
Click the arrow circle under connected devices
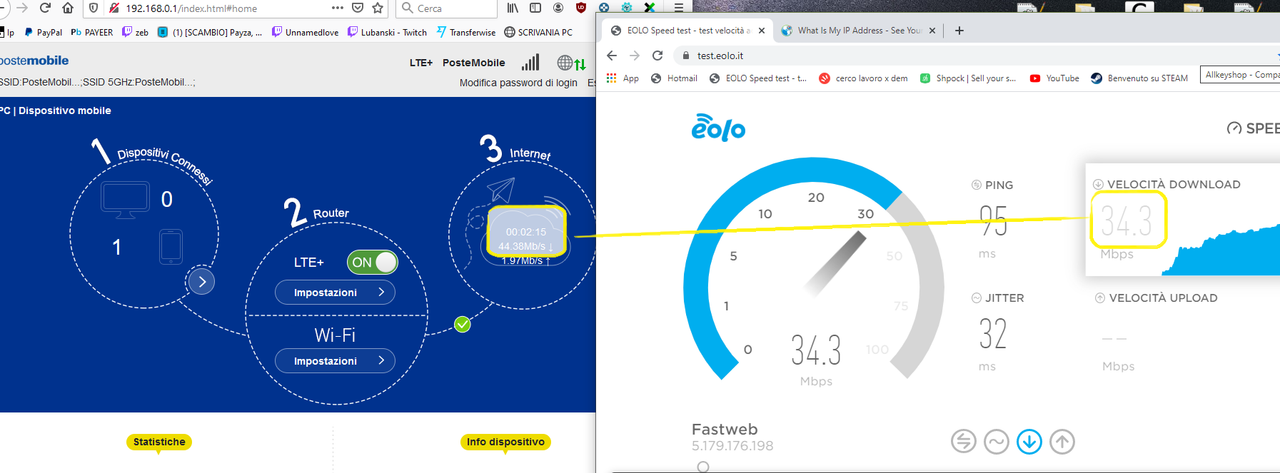[x=201, y=283]
